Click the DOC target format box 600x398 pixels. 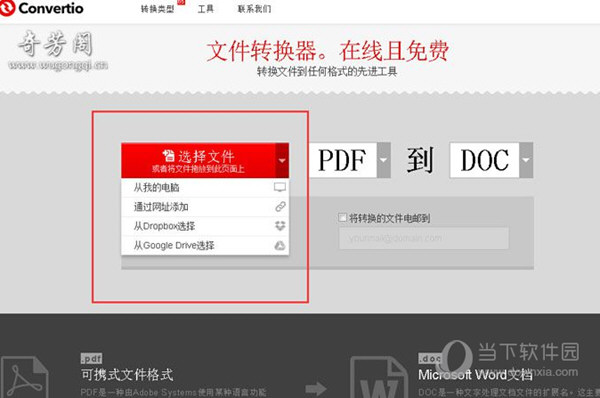click(x=484, y=160)
